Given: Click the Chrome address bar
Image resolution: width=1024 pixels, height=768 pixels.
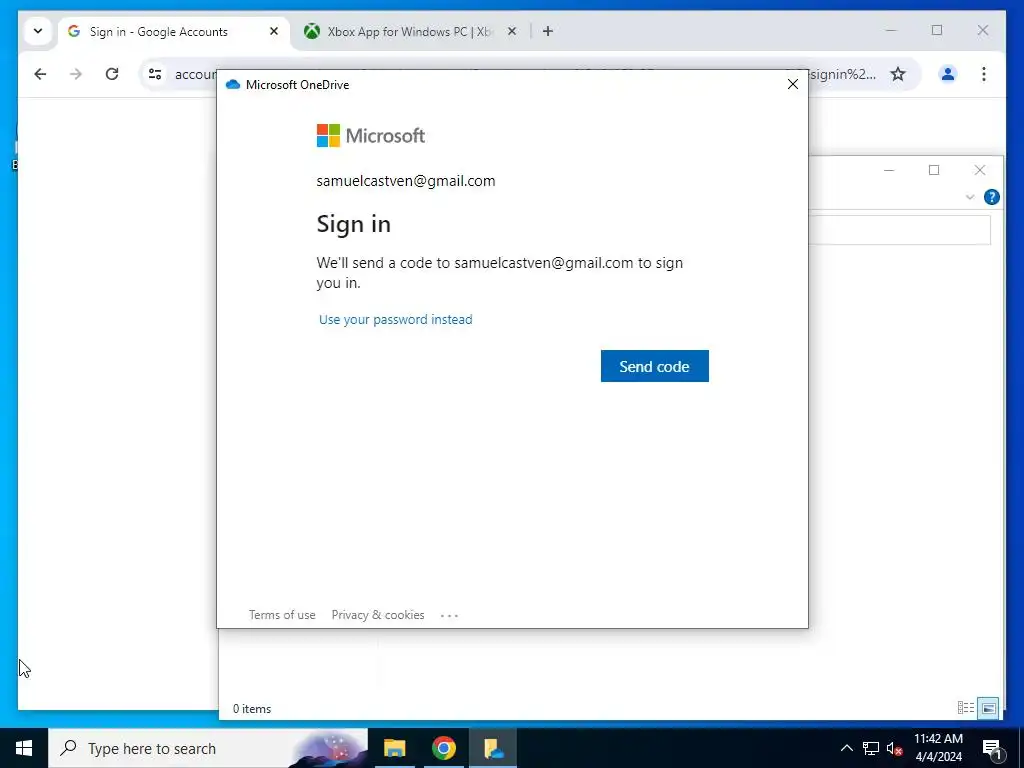Looking at the screenshot, I should [529, 74].
